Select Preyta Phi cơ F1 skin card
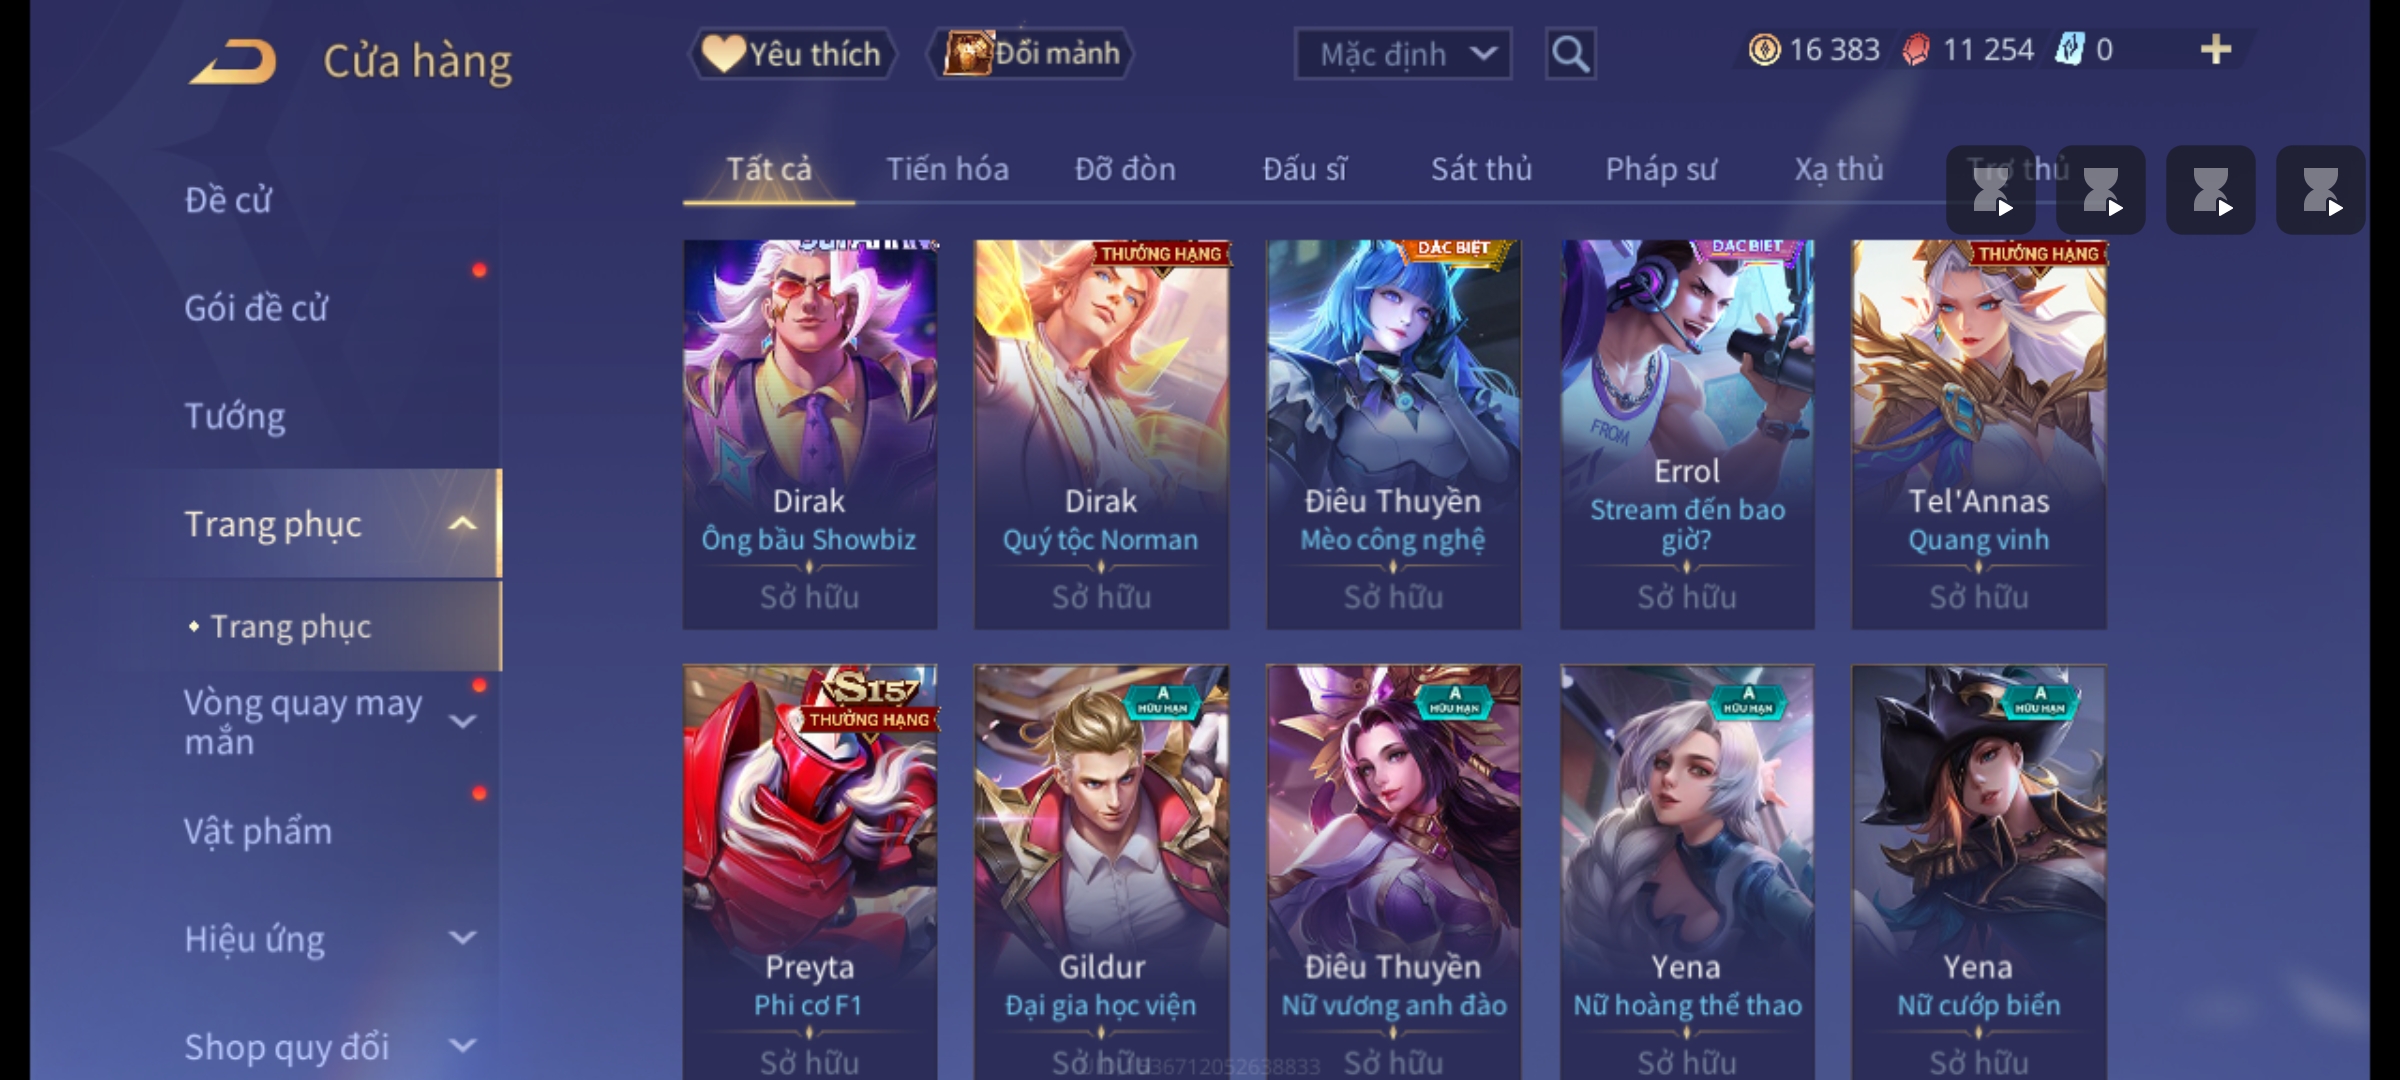The image size is (2400, 1080). click(x=810, y=872)
